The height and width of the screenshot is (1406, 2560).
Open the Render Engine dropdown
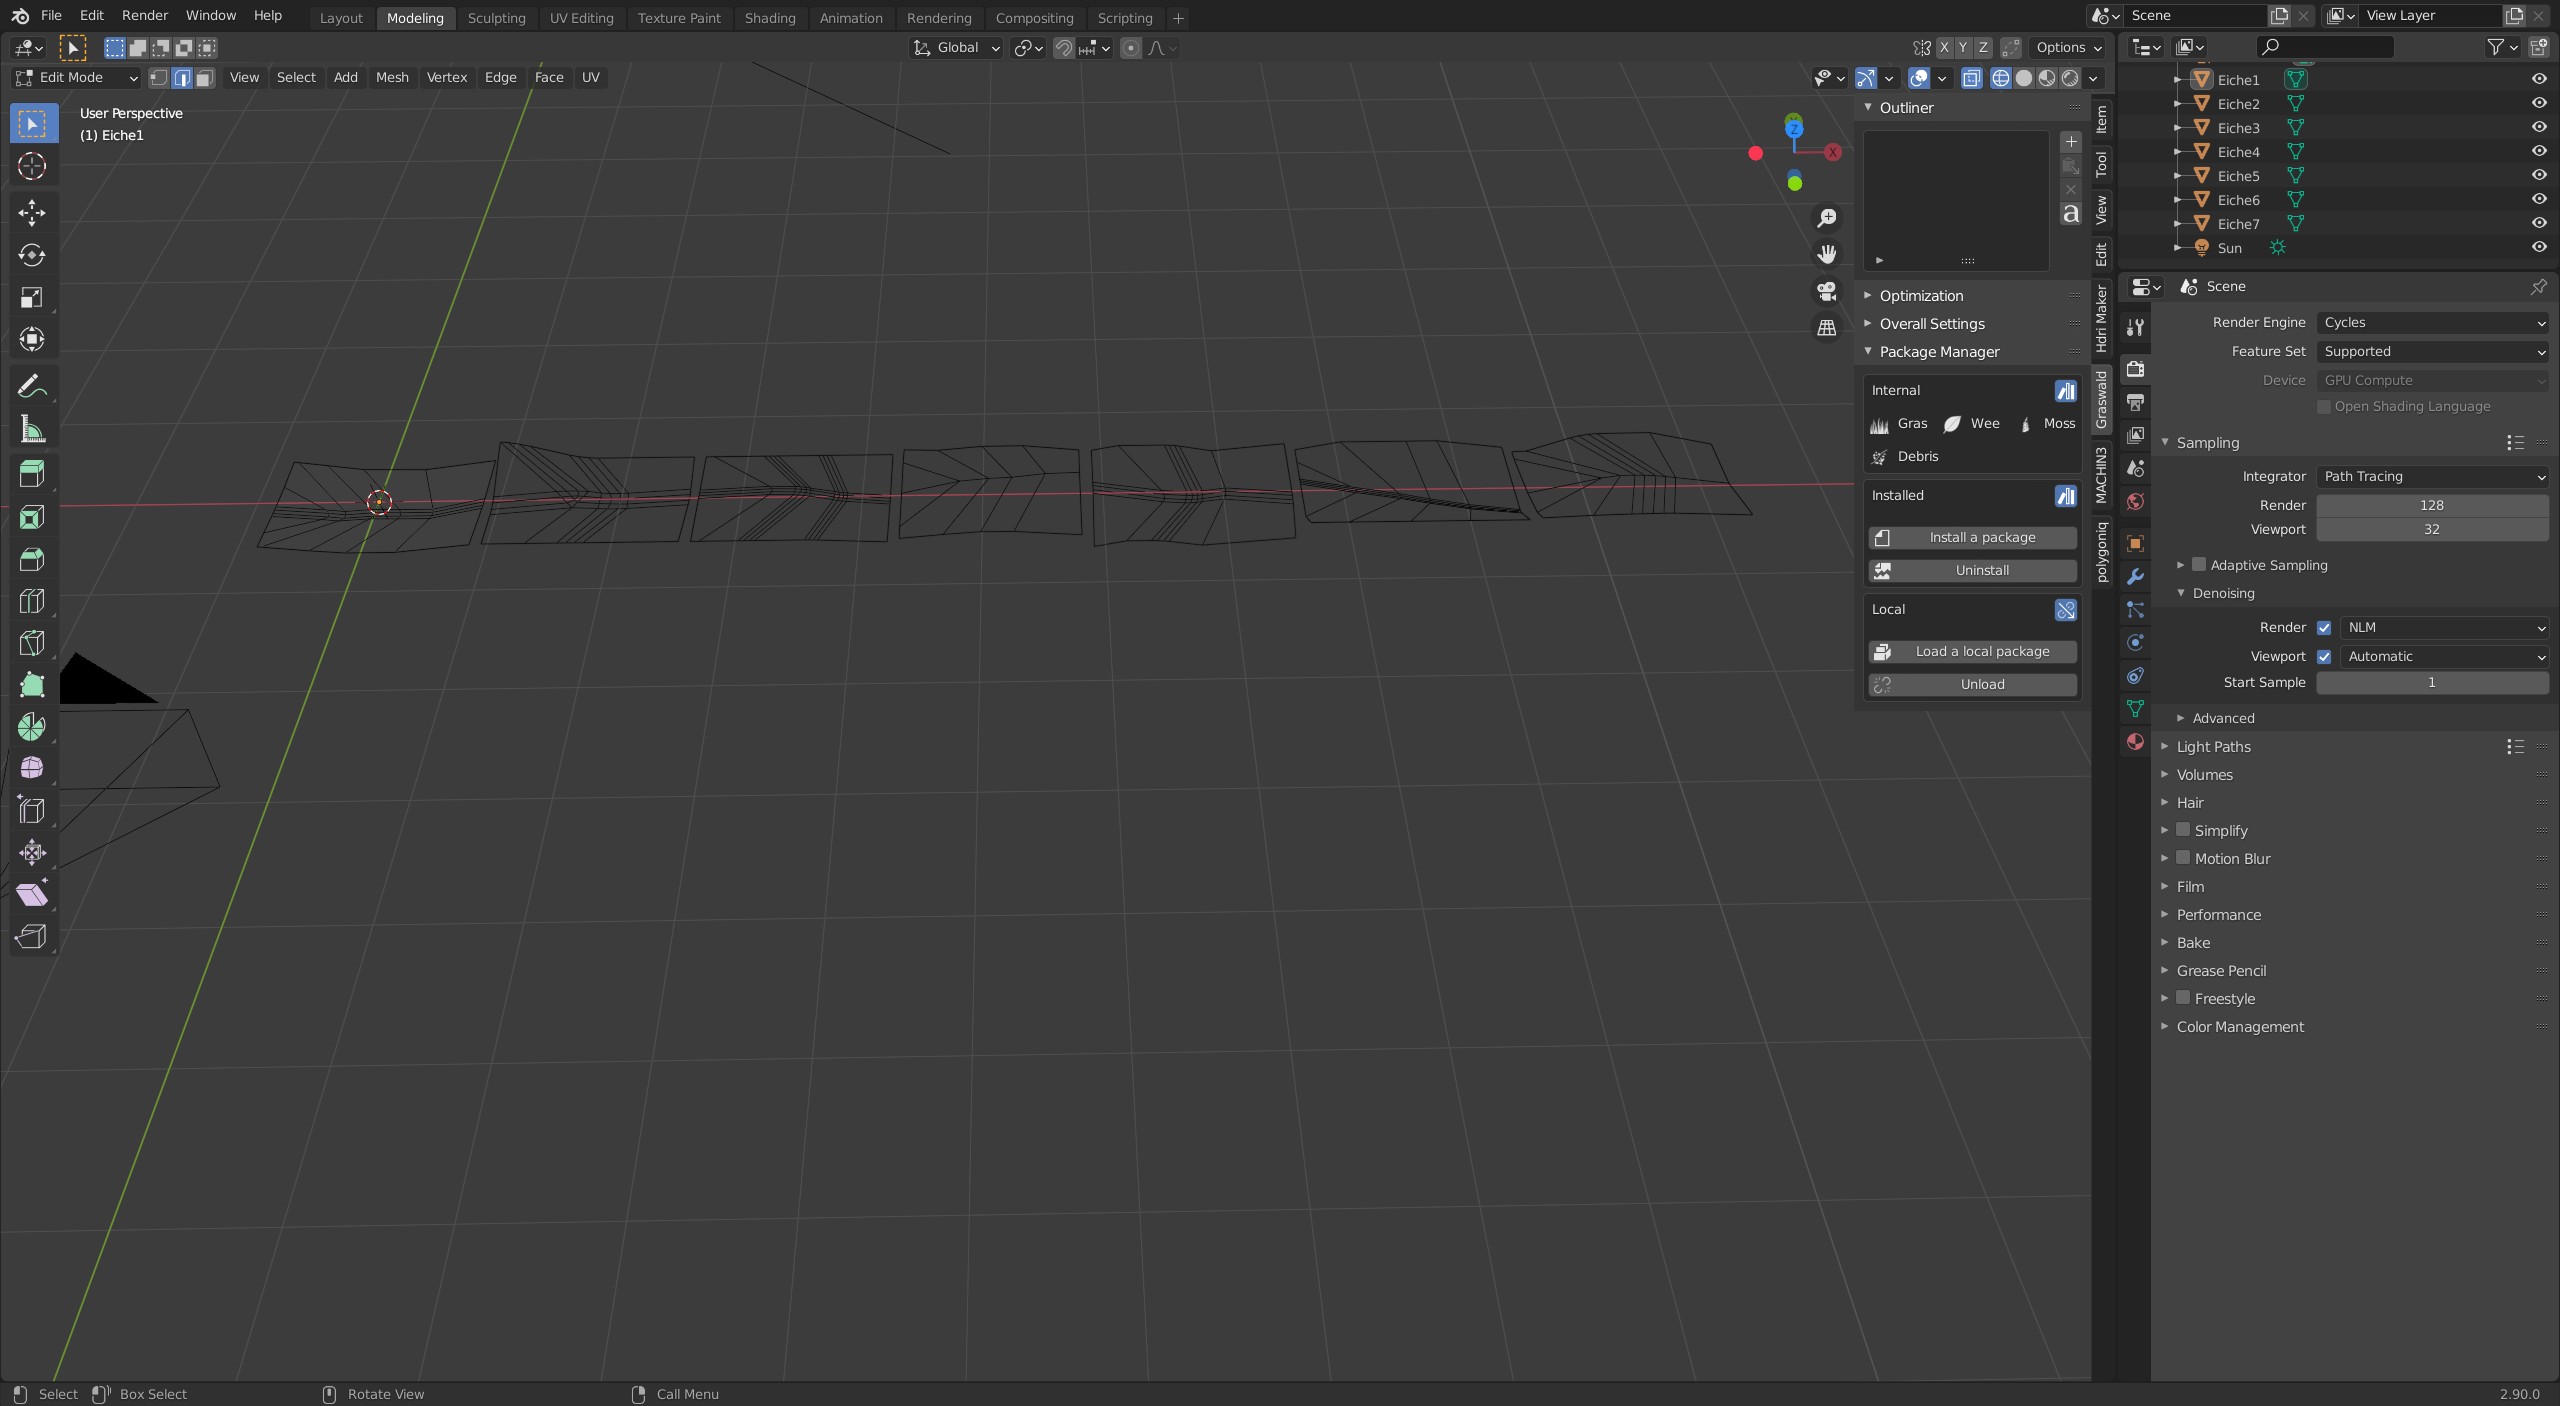pyautogui.click(x=2431, y=323)
